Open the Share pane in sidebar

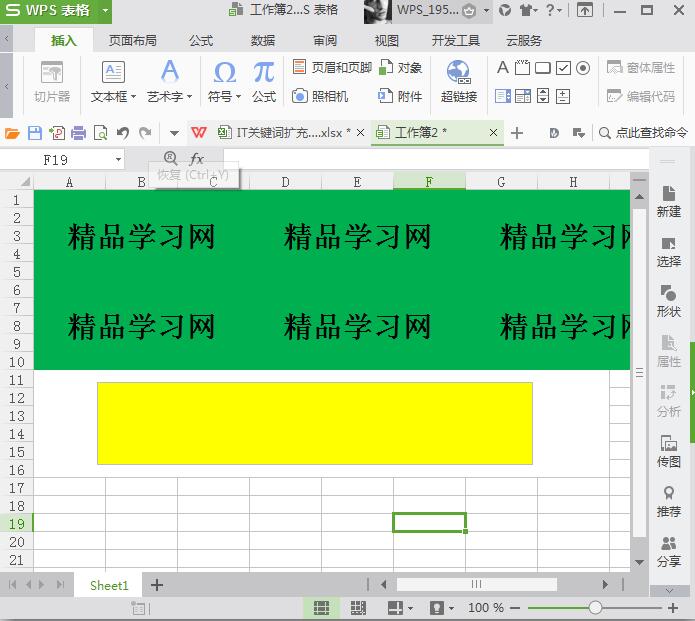click(x=669, y=551)
